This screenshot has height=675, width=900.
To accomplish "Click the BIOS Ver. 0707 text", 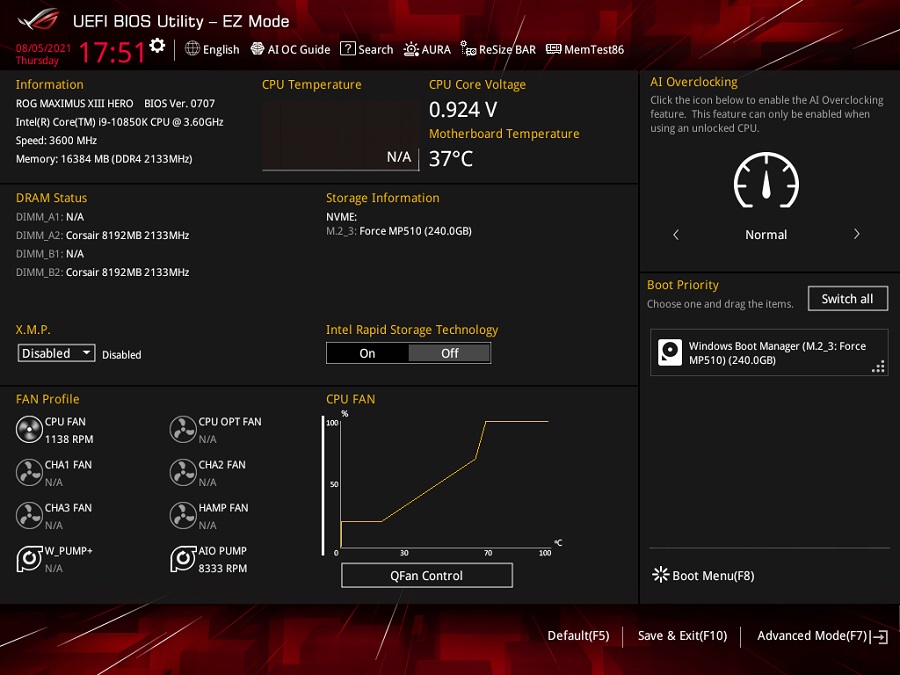I will click(179, 103).
